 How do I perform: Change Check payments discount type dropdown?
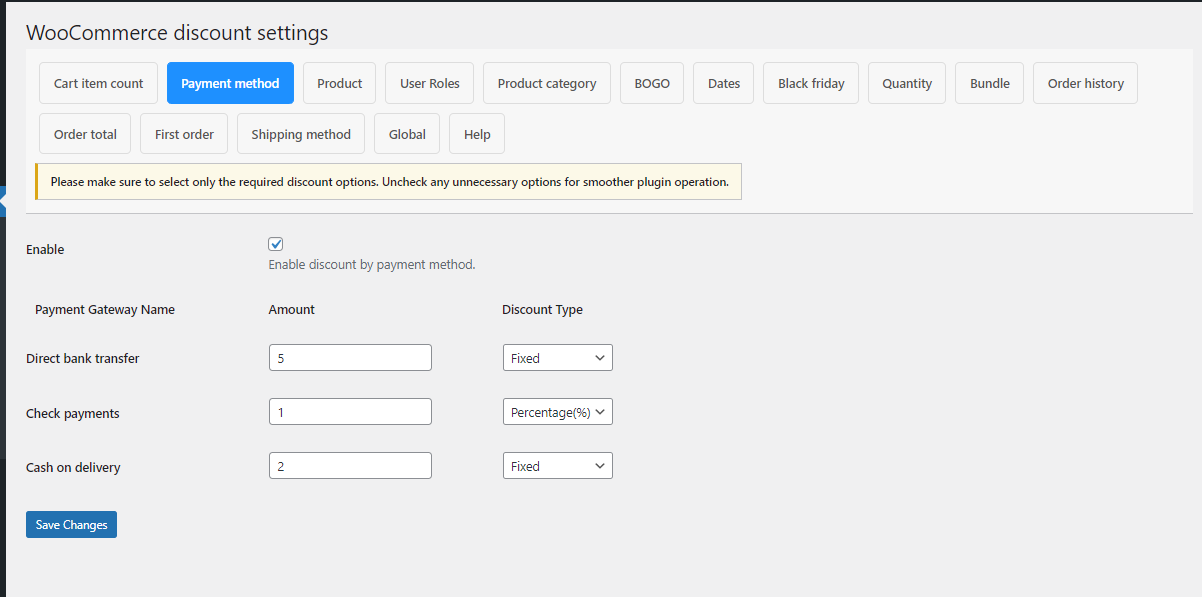point(557,411)
